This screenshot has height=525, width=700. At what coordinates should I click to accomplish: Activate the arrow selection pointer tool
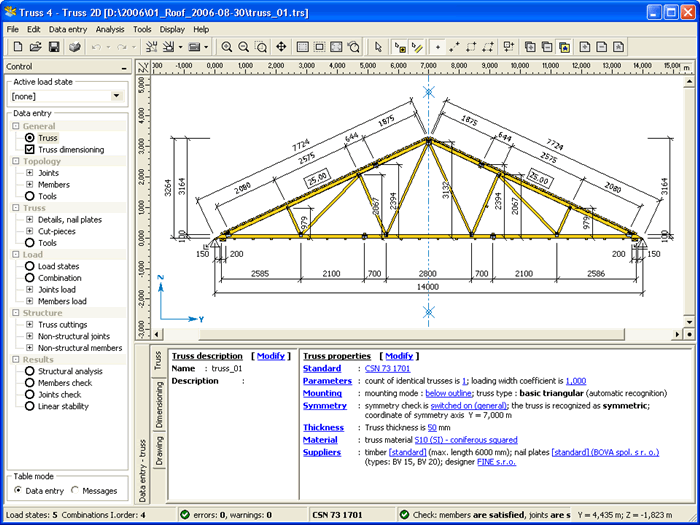(378, 46)
